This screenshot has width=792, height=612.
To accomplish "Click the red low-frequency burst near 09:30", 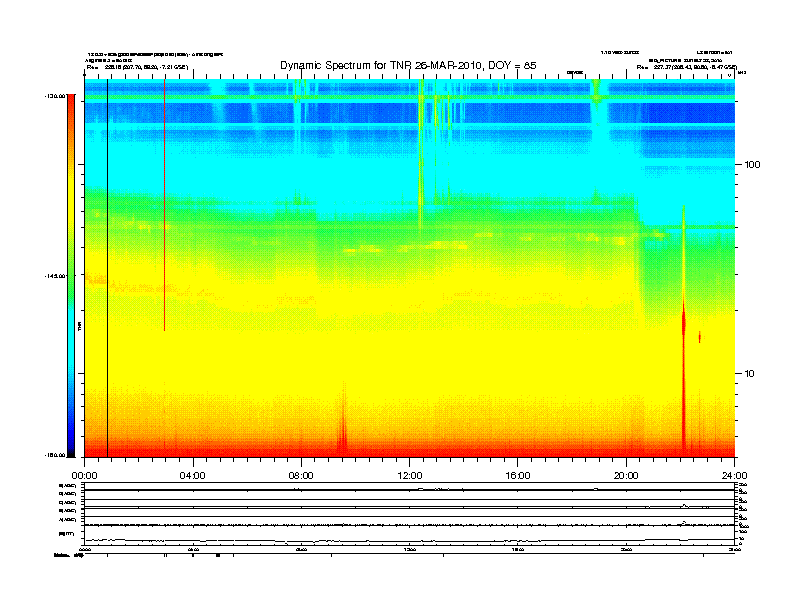I will point(343,422).
